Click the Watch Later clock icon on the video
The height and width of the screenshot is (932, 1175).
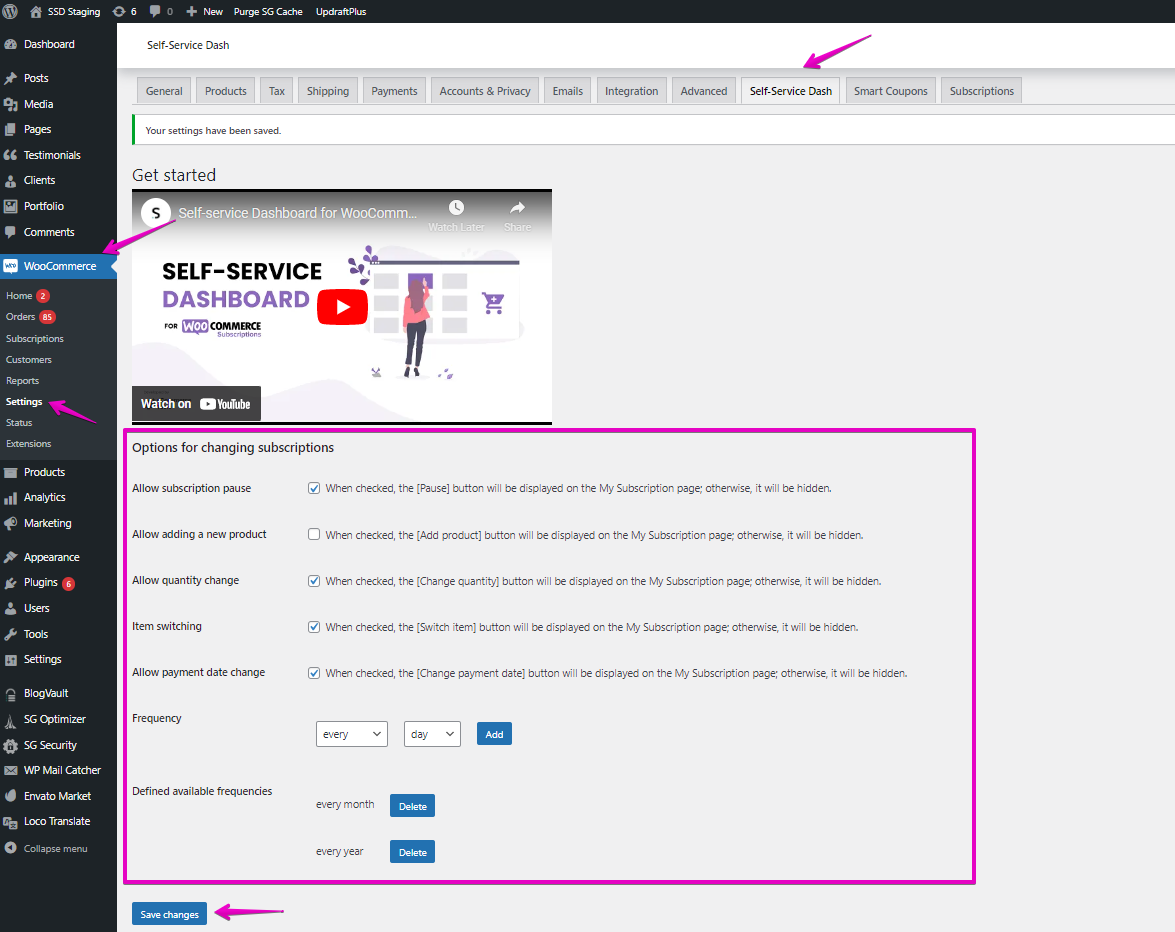coord(456,208)
